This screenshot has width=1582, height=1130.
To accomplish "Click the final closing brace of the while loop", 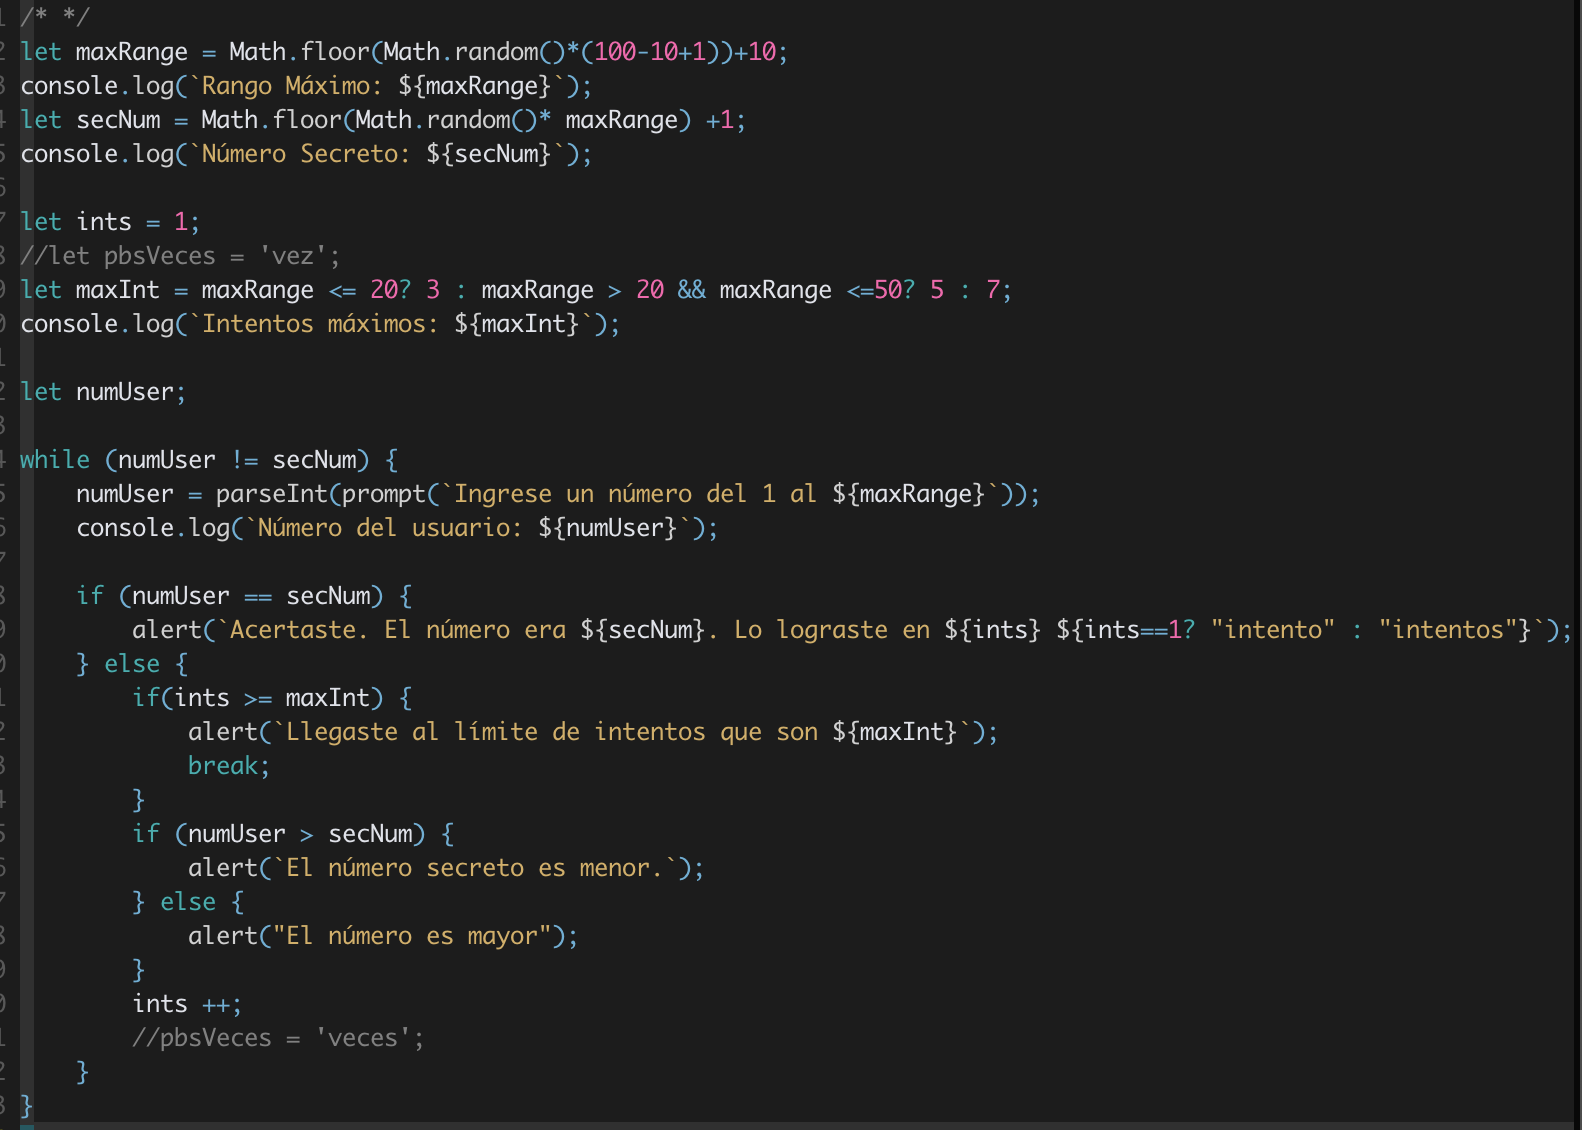I will click(26, 1106).
